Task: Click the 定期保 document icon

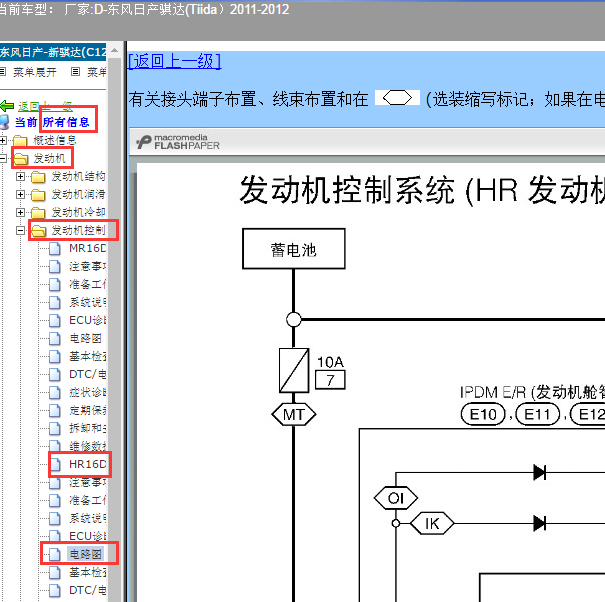Action: (54, 410)
